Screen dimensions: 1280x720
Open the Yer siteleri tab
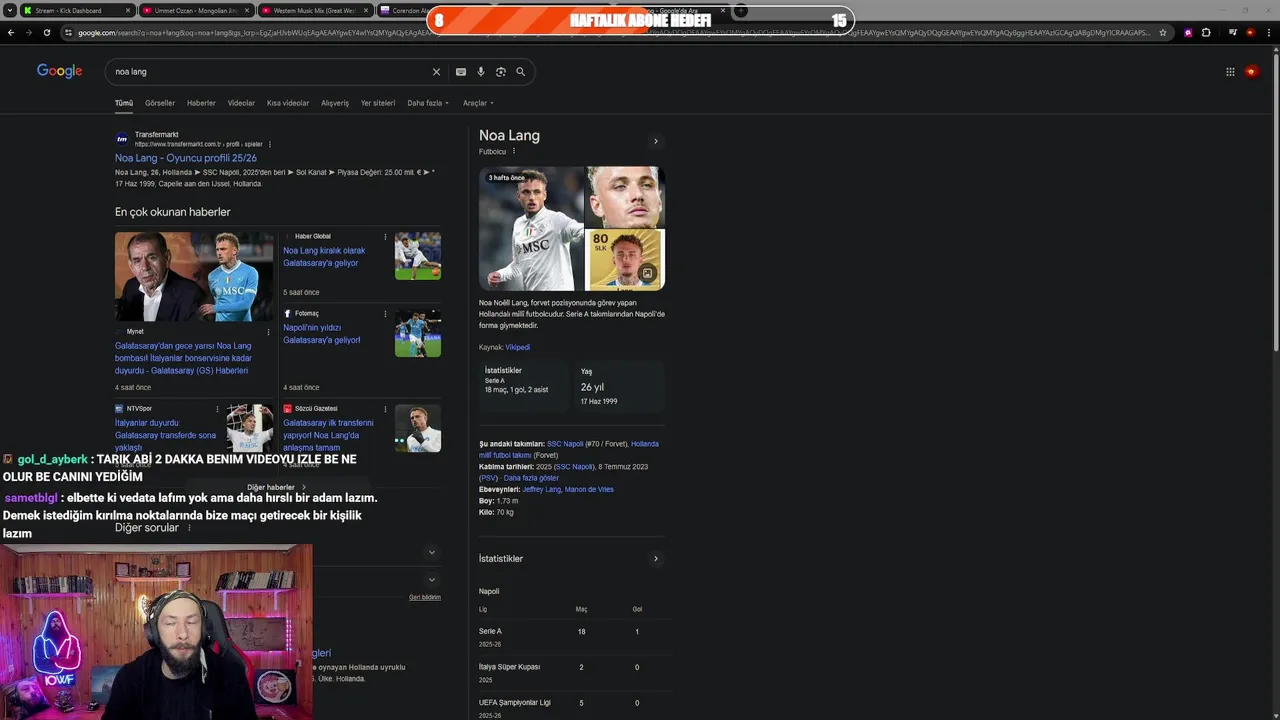[378, 103]
